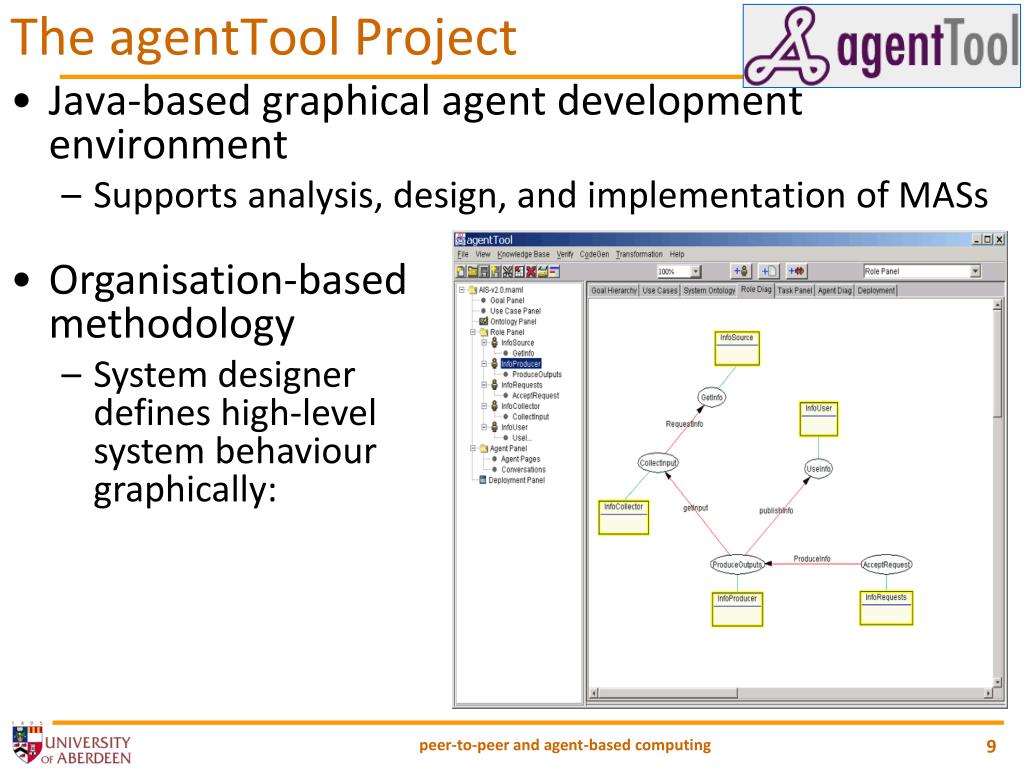Open the File menu
Image resolution: width=1024 pixels, height=768 pixels.
coord(463,254)
